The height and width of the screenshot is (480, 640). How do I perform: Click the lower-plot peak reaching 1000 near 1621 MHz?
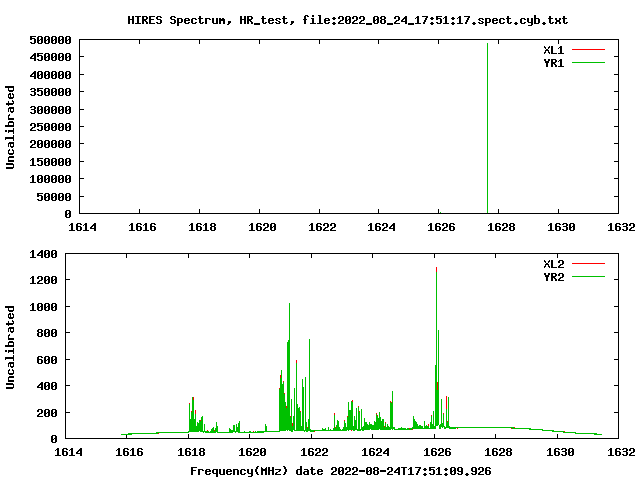click(289, 367)
